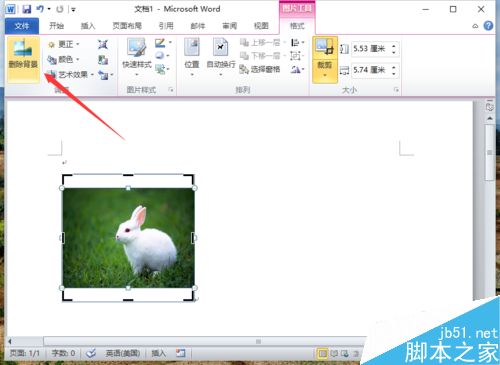The image size is (500, 365).
Task: Open the Position (位置) dropdown
Action: pyautogui.click(x=192, y=57)
